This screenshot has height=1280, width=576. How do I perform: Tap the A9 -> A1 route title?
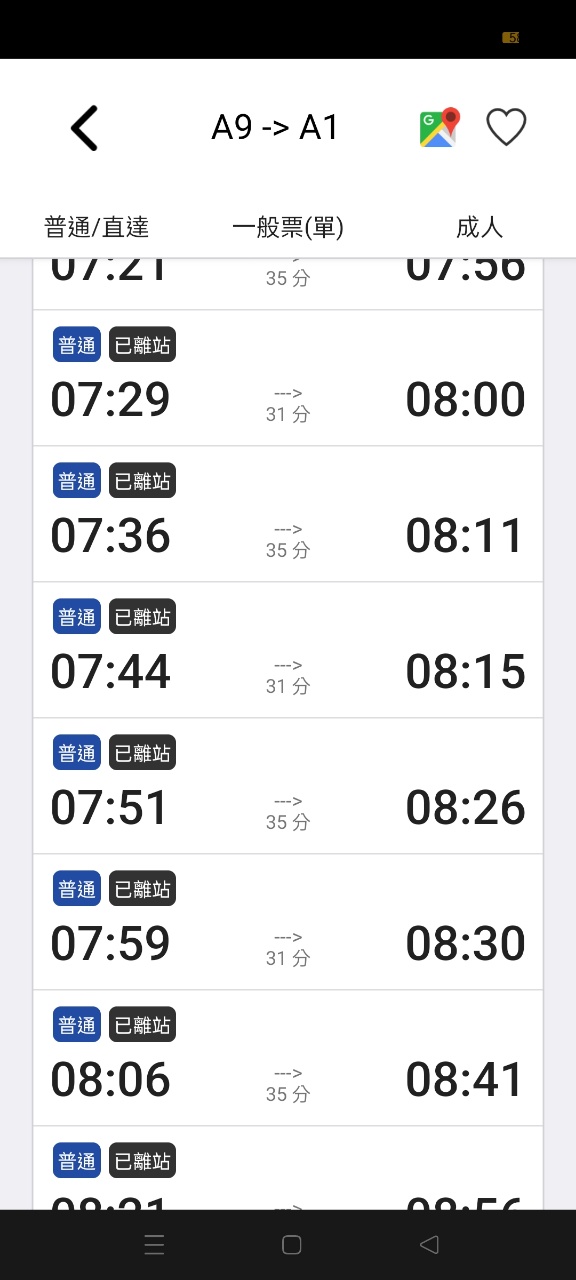point(275,128)
